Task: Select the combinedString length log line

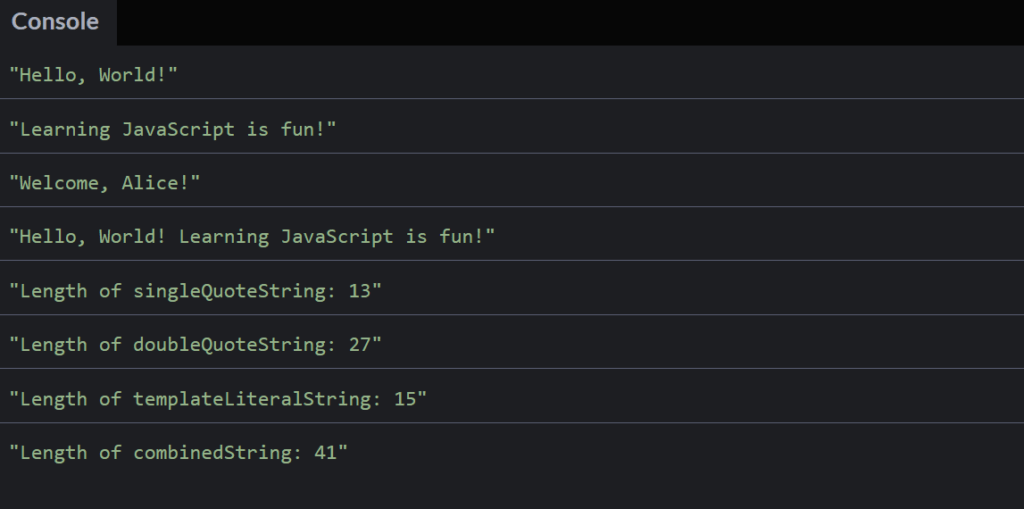Action: click(x=178, y=453)
